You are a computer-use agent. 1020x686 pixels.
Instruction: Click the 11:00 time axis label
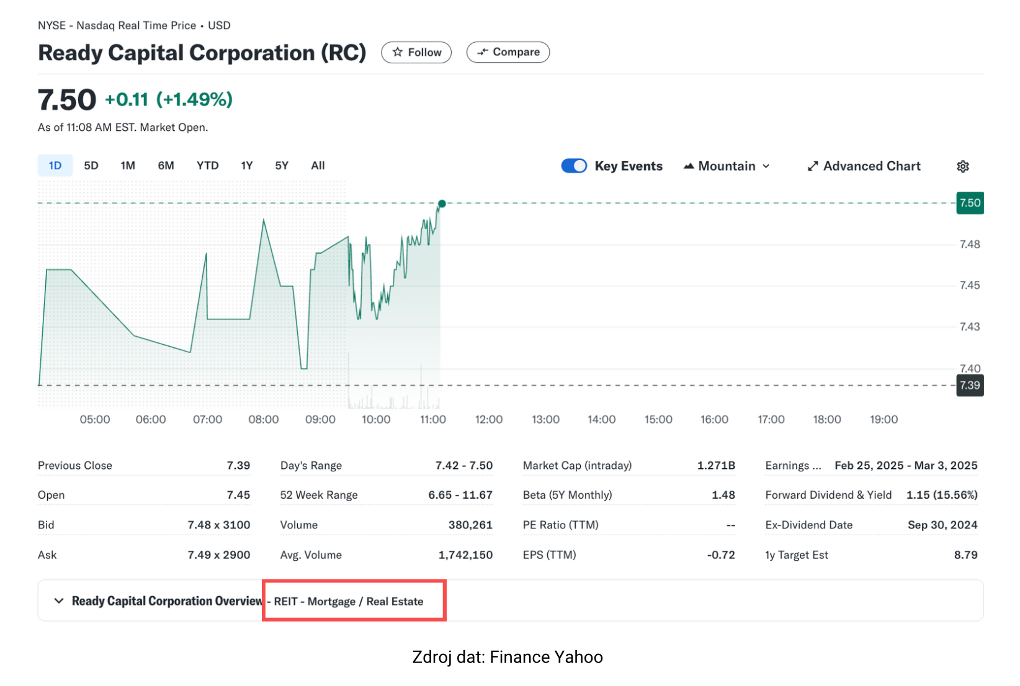point(433,419)
